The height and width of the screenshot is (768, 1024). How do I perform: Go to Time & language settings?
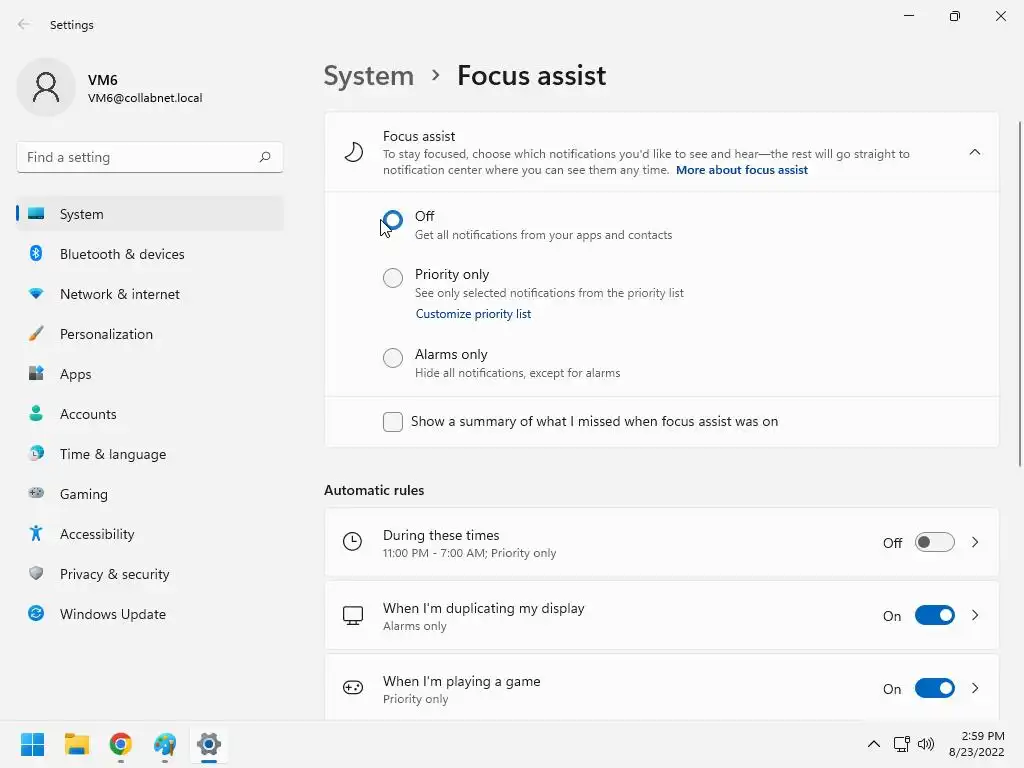113,454
